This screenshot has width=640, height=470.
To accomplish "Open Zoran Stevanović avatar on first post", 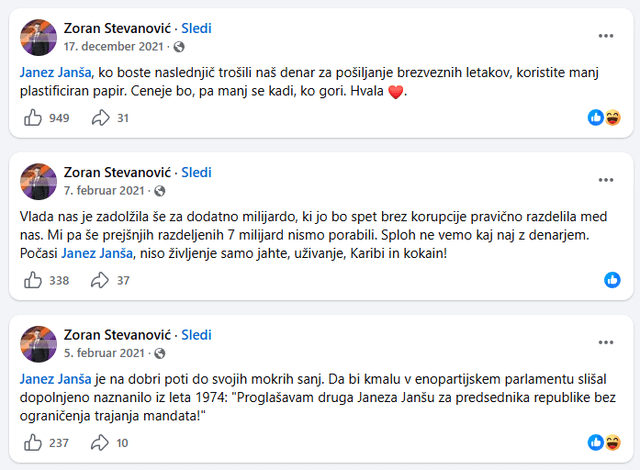I will click(x=38, y=37).
